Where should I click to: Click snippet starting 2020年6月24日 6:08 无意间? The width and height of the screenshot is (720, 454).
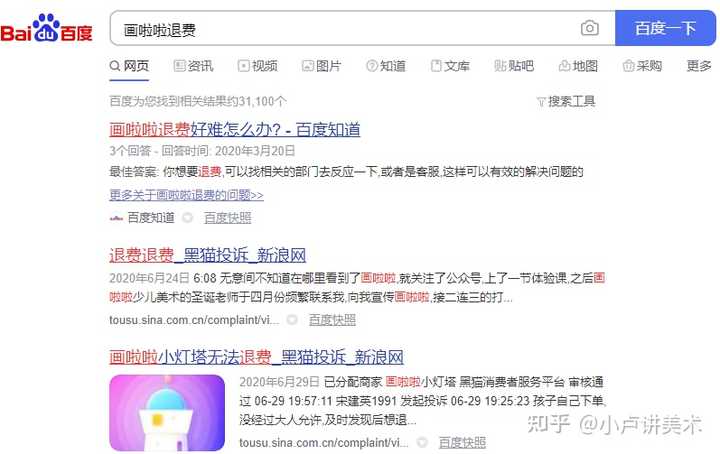pyautogui.click(x=357, y=288)
